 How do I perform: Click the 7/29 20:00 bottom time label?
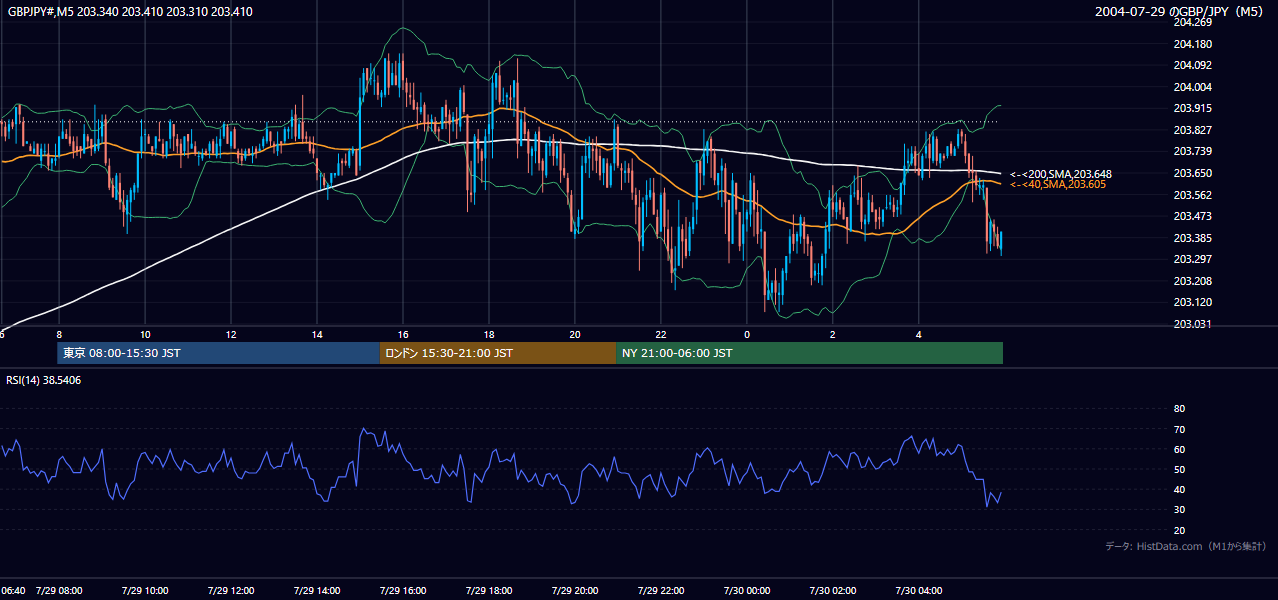[x=575, y=590]
